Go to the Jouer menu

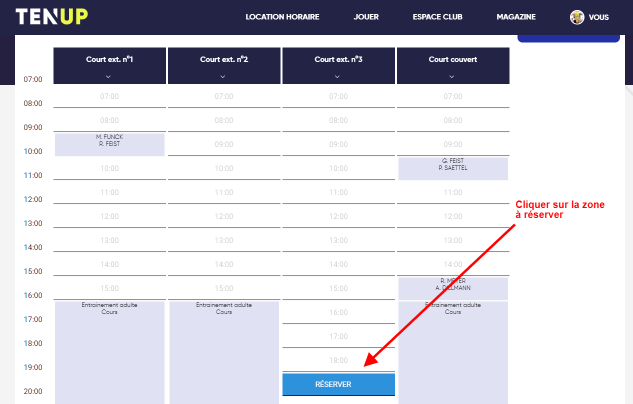(366, 18)
